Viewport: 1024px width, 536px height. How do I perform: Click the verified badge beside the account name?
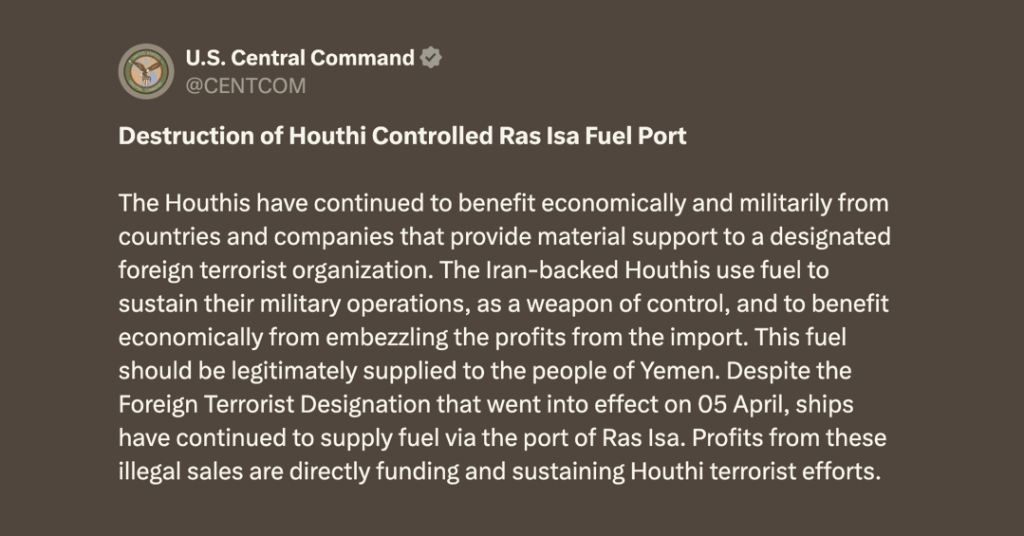(x=431, y=58)
